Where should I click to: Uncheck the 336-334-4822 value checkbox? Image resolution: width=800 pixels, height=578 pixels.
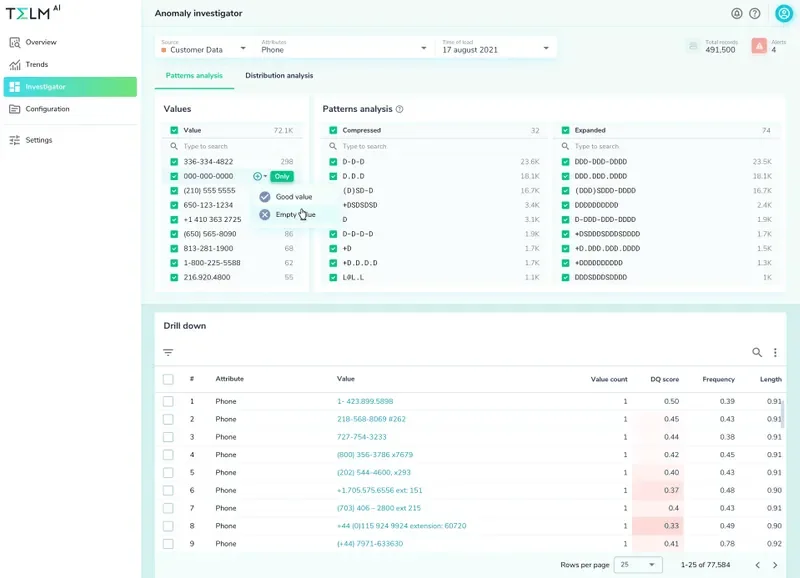pos(174,161)
